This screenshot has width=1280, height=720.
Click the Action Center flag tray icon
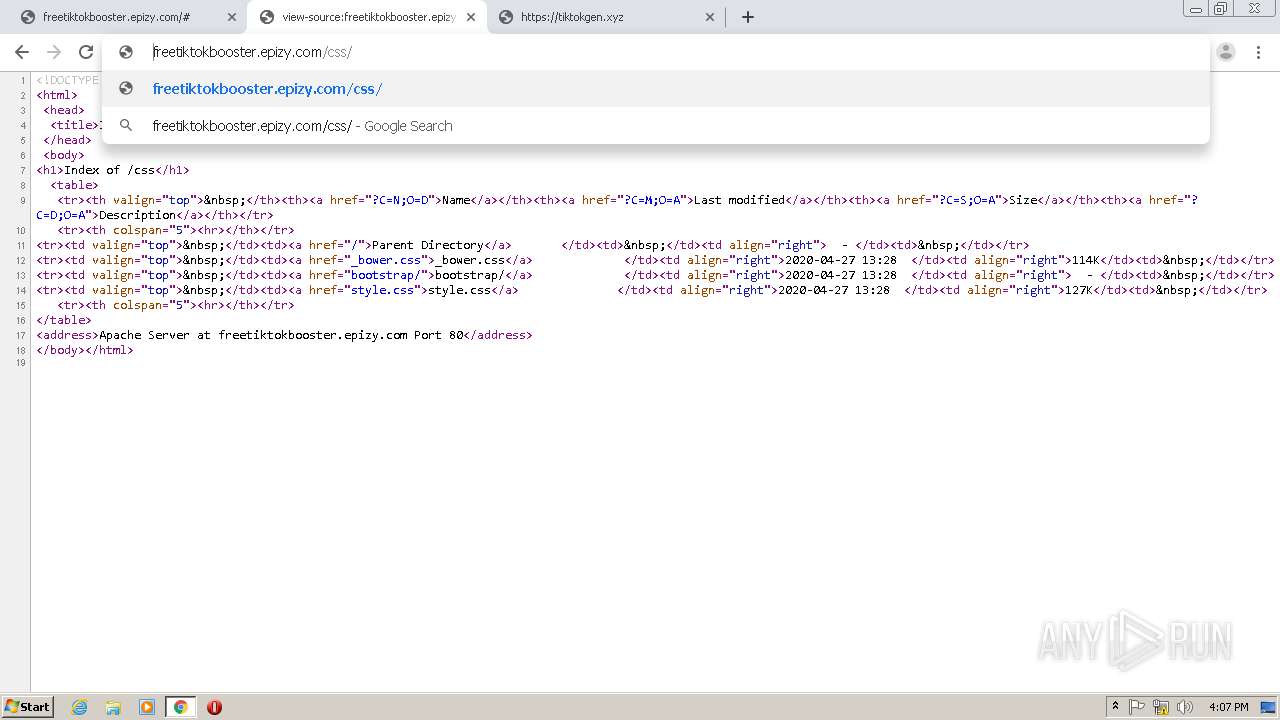1137,707
